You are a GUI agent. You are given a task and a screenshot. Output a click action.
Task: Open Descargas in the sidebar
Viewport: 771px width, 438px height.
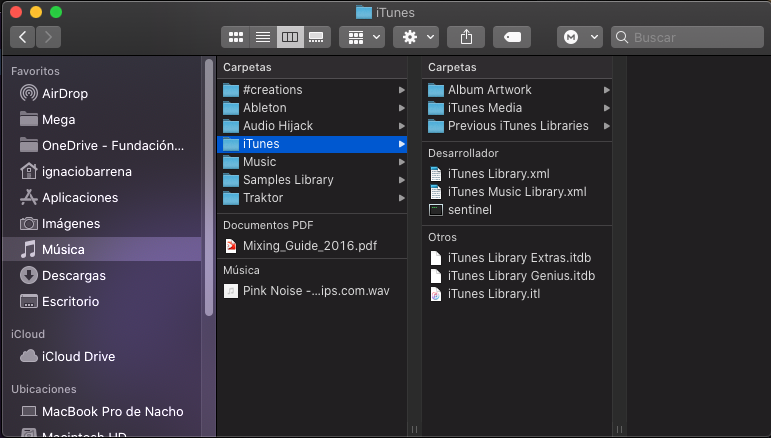pos(102,275)
